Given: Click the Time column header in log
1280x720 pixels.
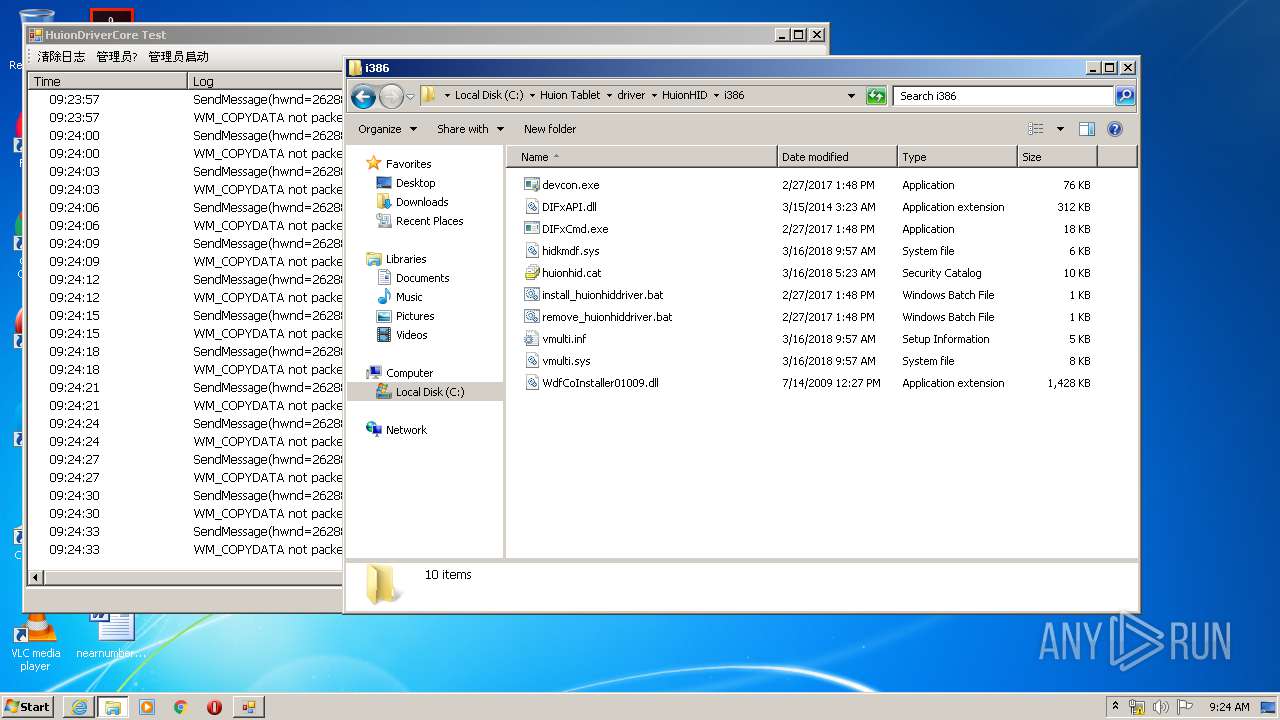Looking at the screenshot, I should (x=108, y=81).
